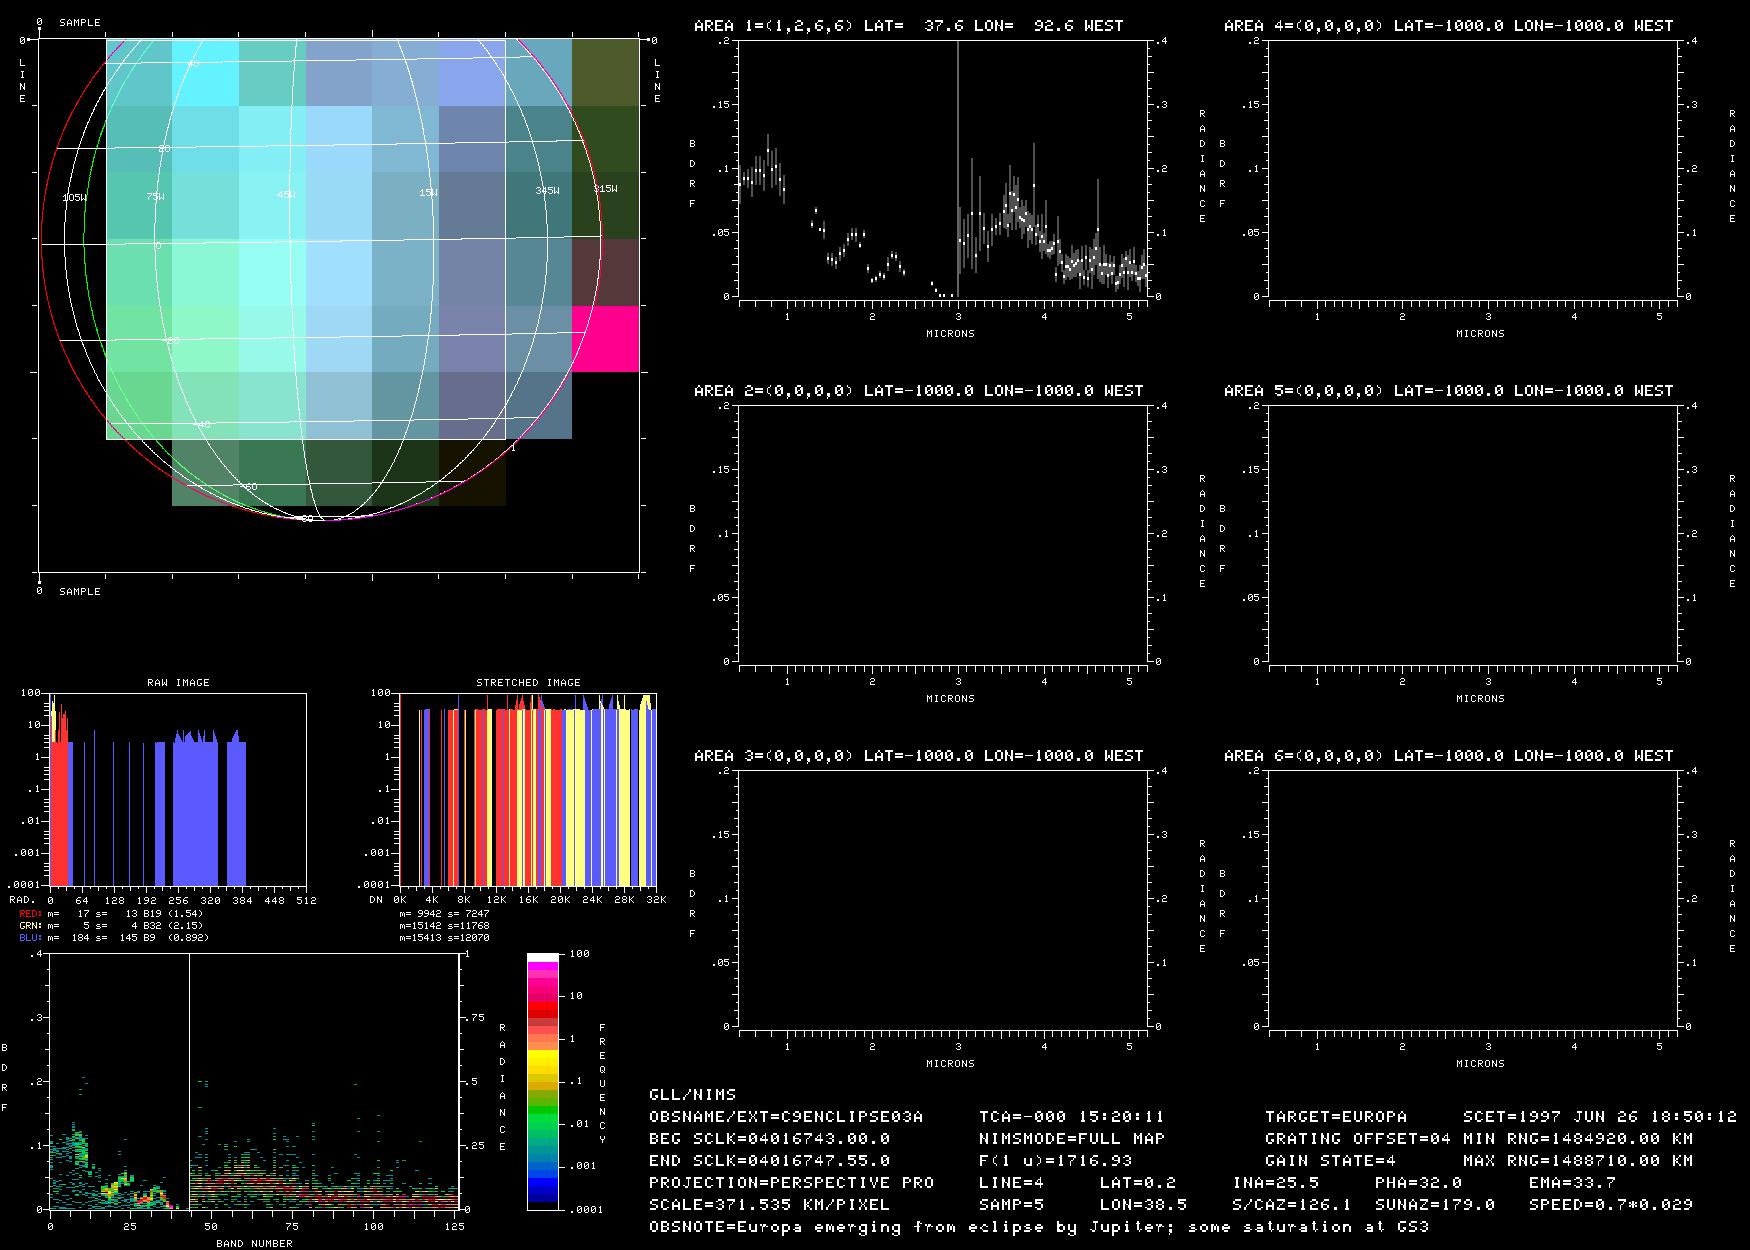The width and height of the screenshot is (1750, 1250).
Task: Click inside the empty AREA 5 plot
Action: [x=1474, y=534]
